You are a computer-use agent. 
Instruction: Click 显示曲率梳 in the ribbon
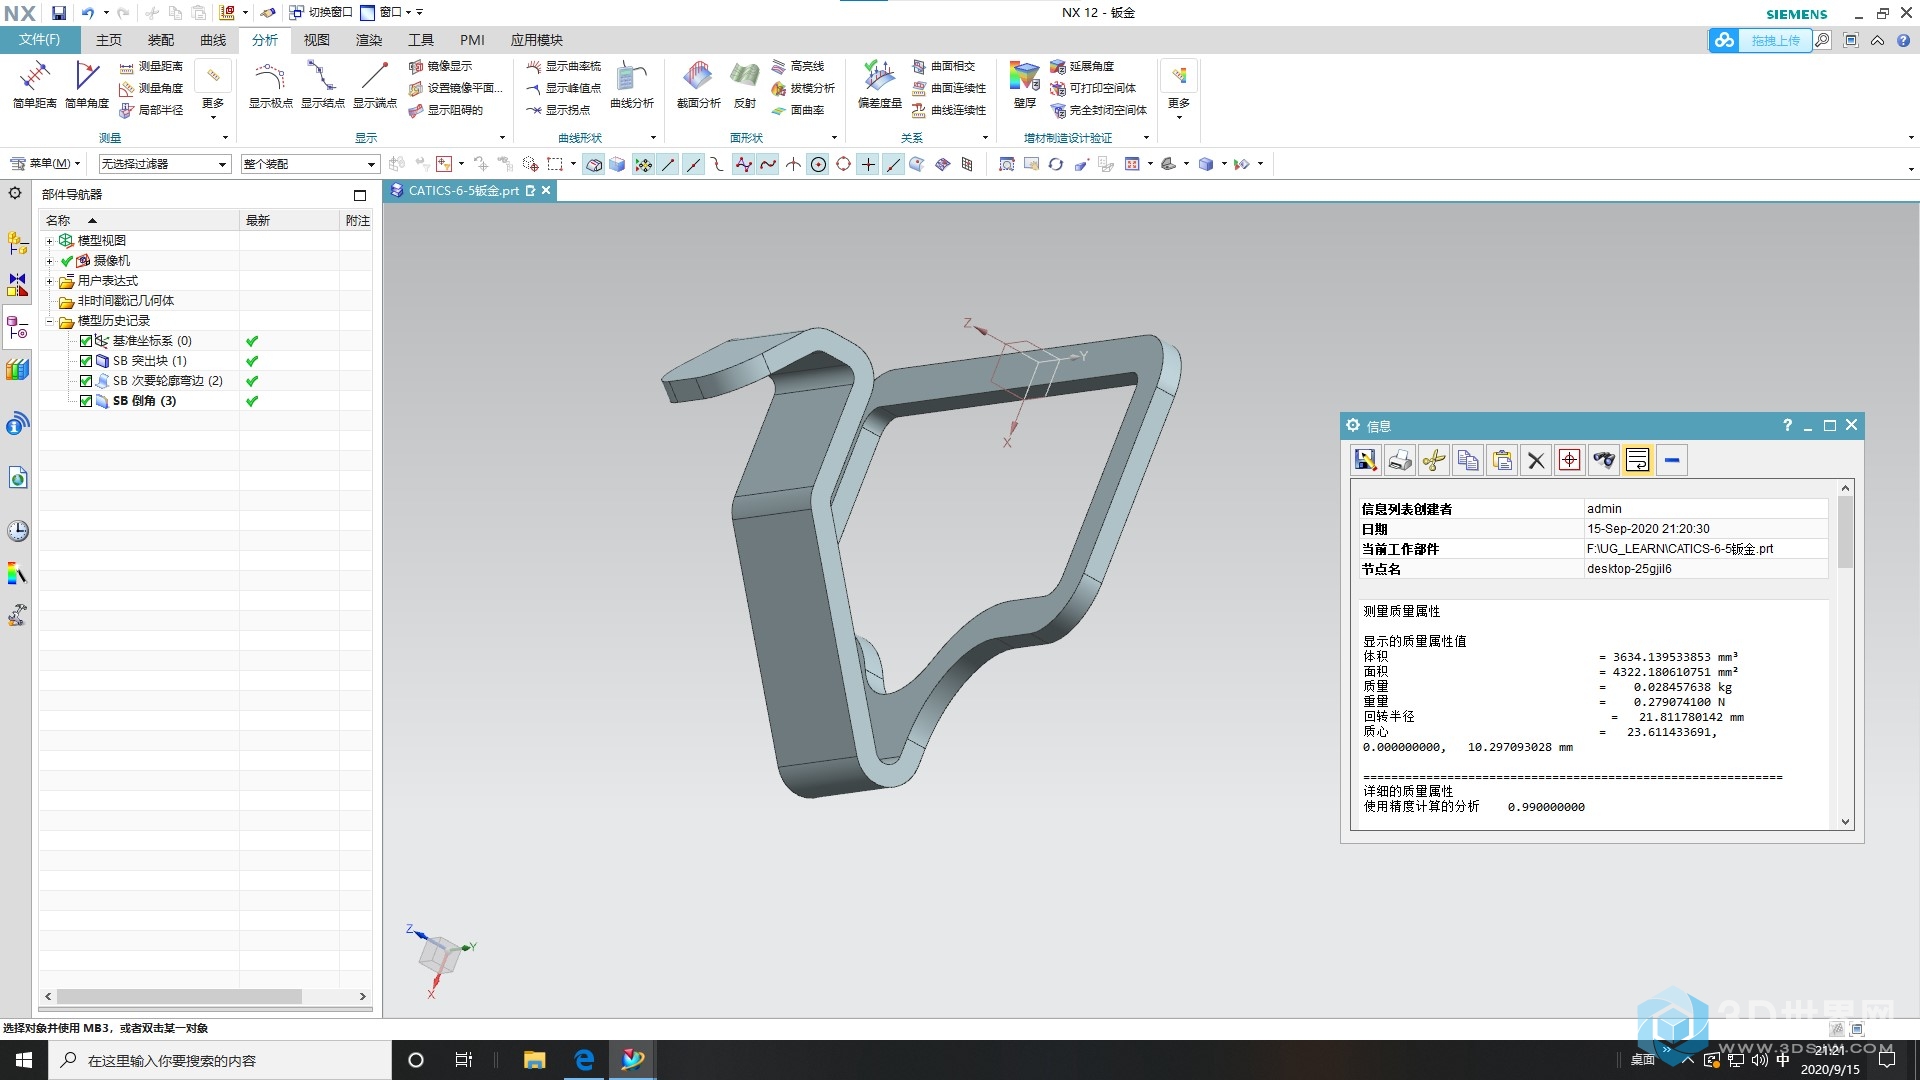tap(564, 66)
